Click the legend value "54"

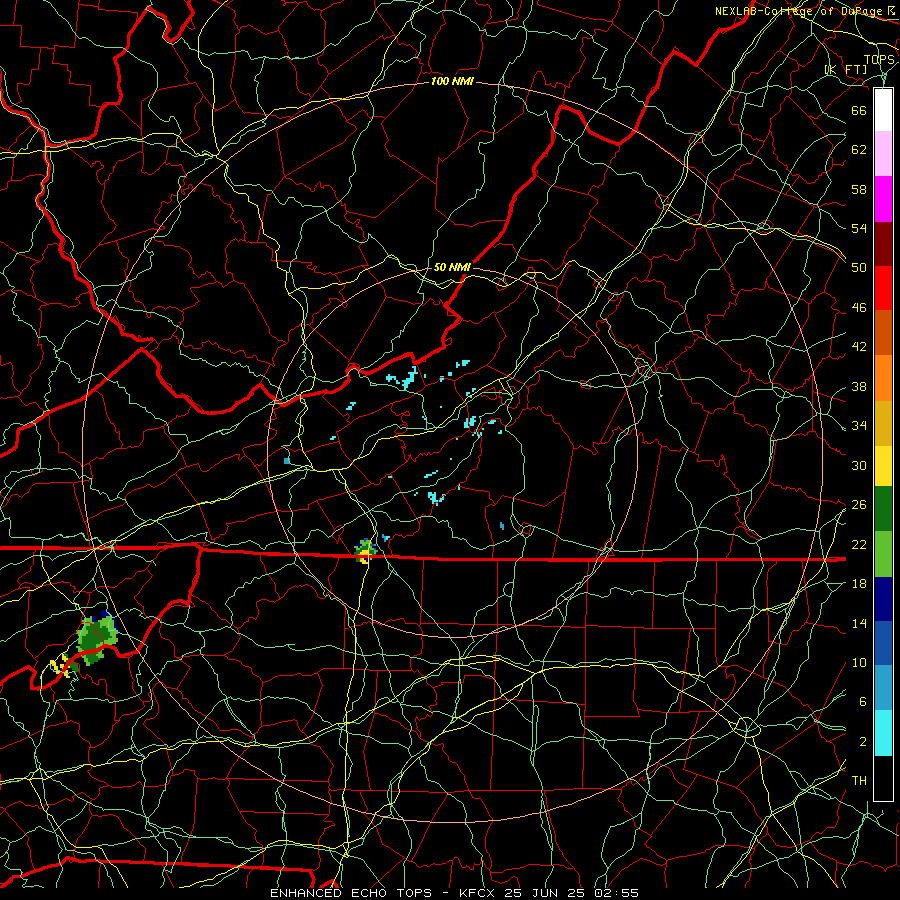click(x=859, y=228)
